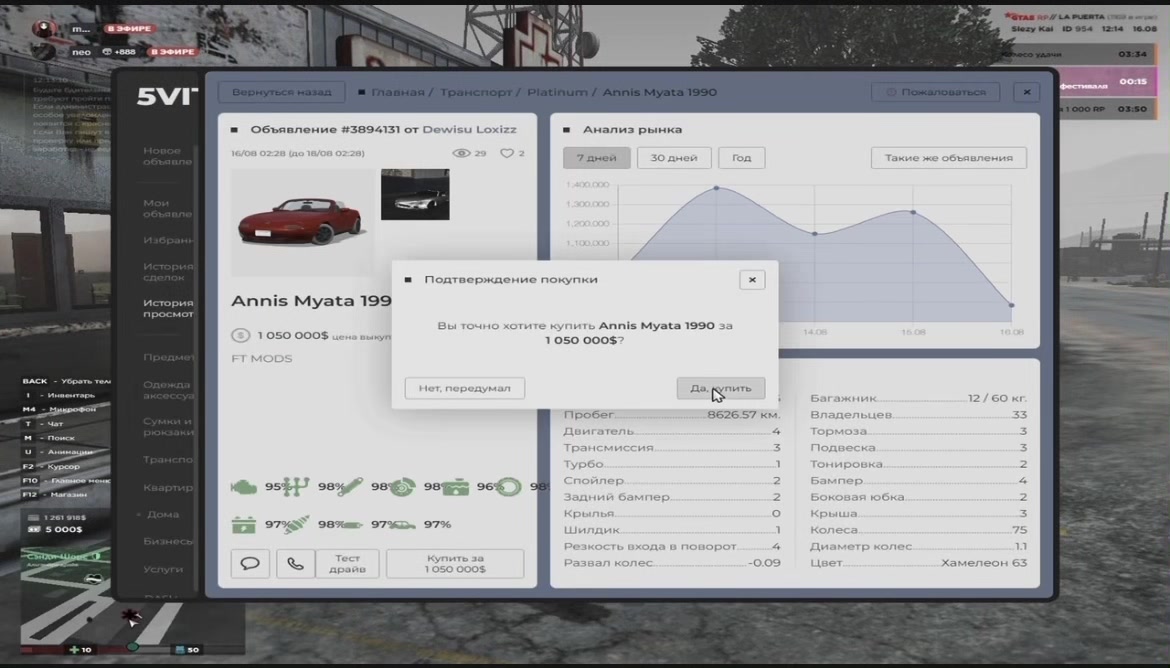1170x668 pixels.
Task: View the red Annis Myata main photo
Action: point(302,222)
